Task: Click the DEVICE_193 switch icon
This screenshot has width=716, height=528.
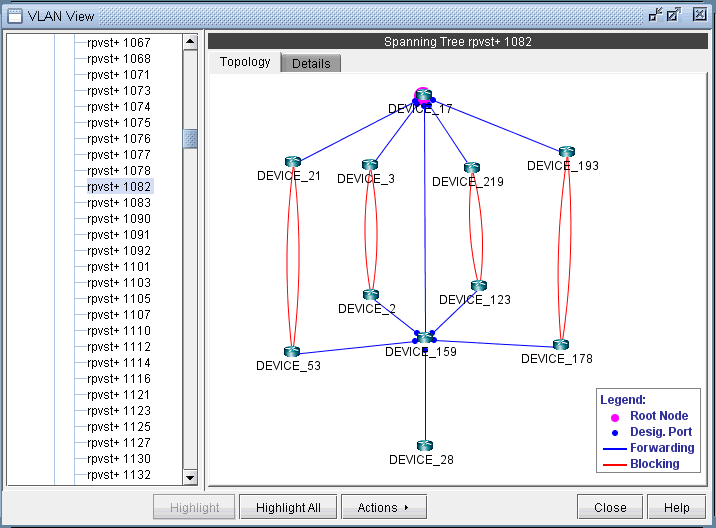Action: point(567,152)
